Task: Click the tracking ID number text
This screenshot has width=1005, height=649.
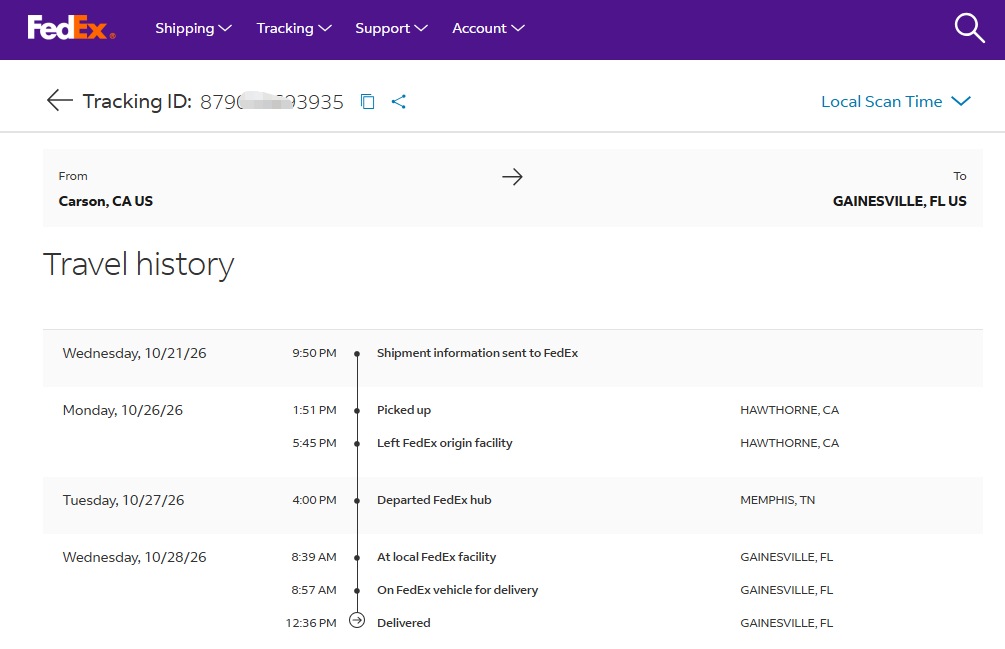Action: pos(272,102)
